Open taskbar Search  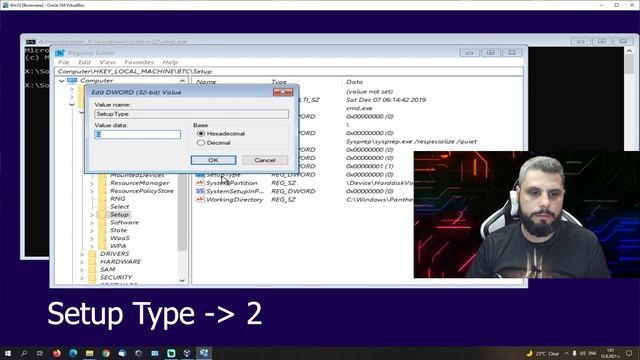pyautogui.click(x=24, y=353)
